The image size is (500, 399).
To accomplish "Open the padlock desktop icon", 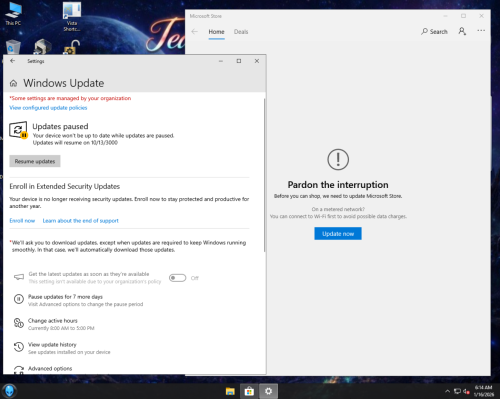I will pyautogui.click(x=72, y=47).
